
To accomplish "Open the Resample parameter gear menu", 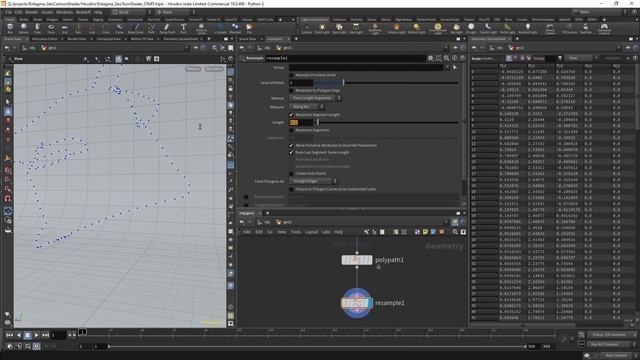I will pos(431,58).
